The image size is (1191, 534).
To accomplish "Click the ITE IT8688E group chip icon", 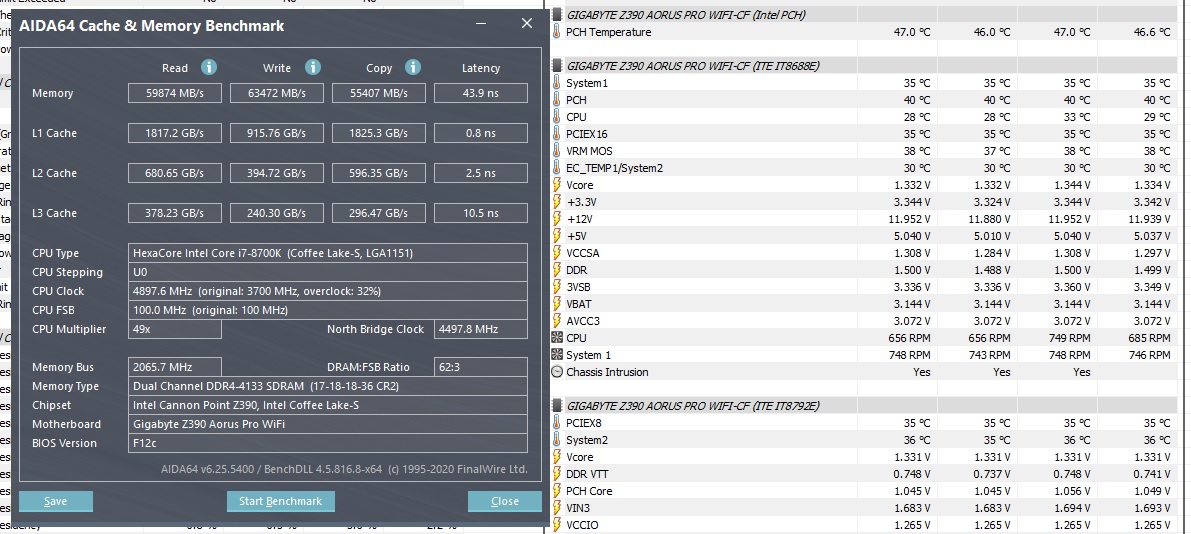I will tap(557, 65).
